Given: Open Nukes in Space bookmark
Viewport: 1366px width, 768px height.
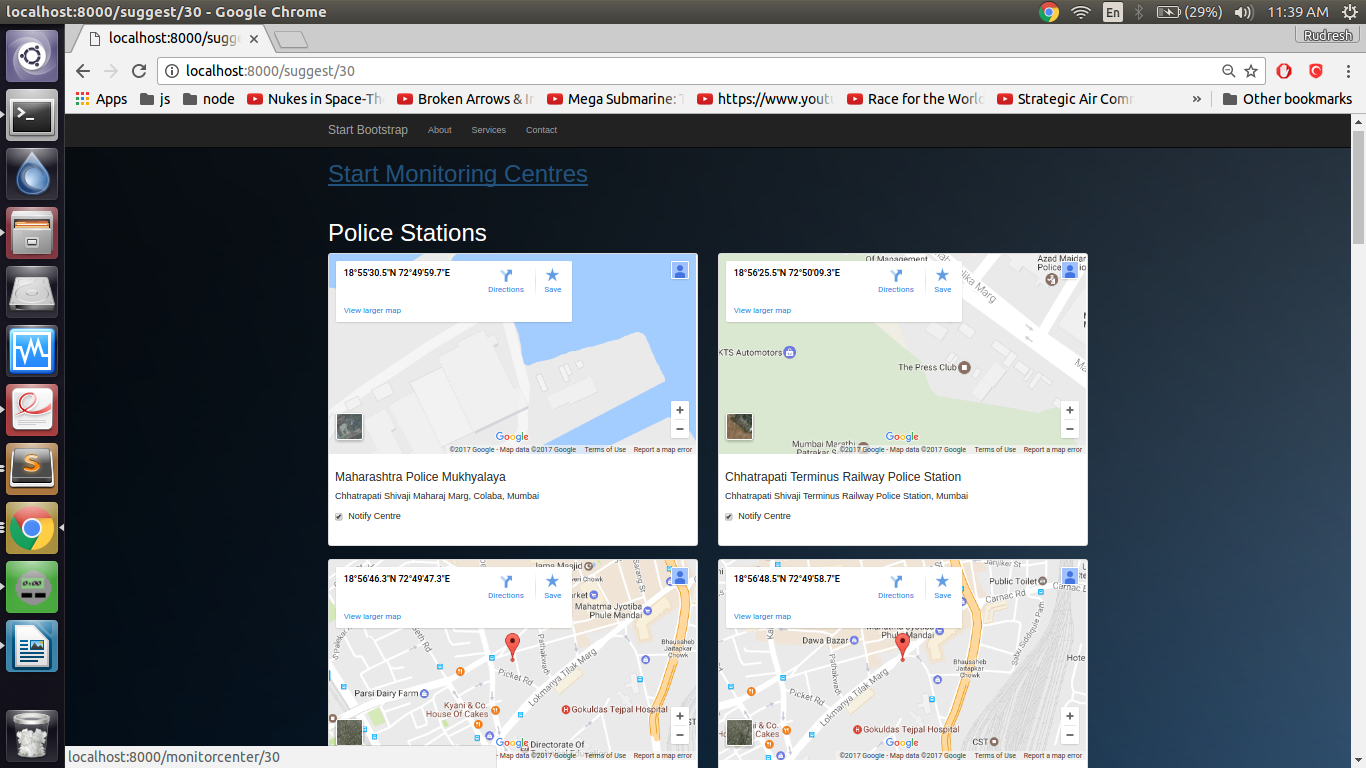Looking at the screenshot, I should click(x=316, y=99).
